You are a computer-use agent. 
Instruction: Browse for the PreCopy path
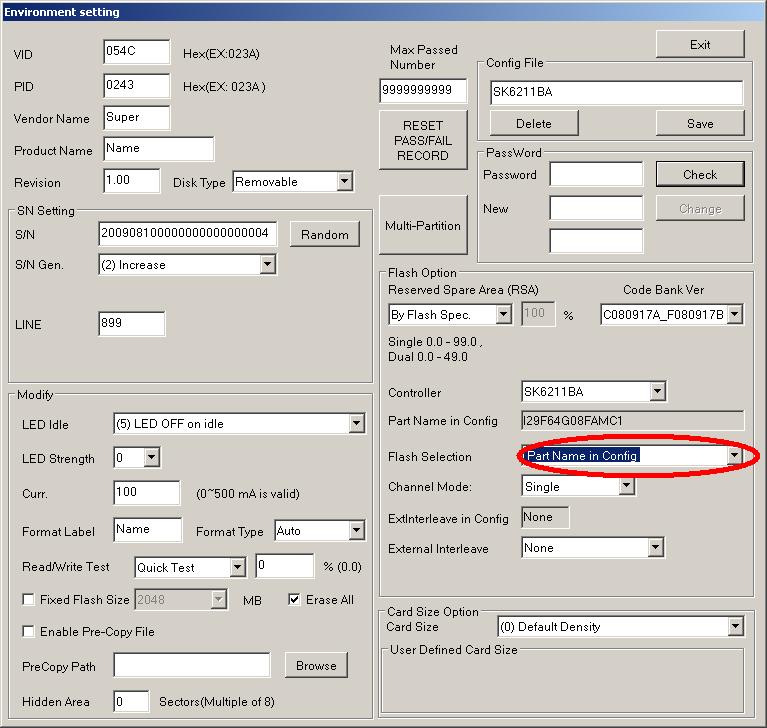(316, 665)
